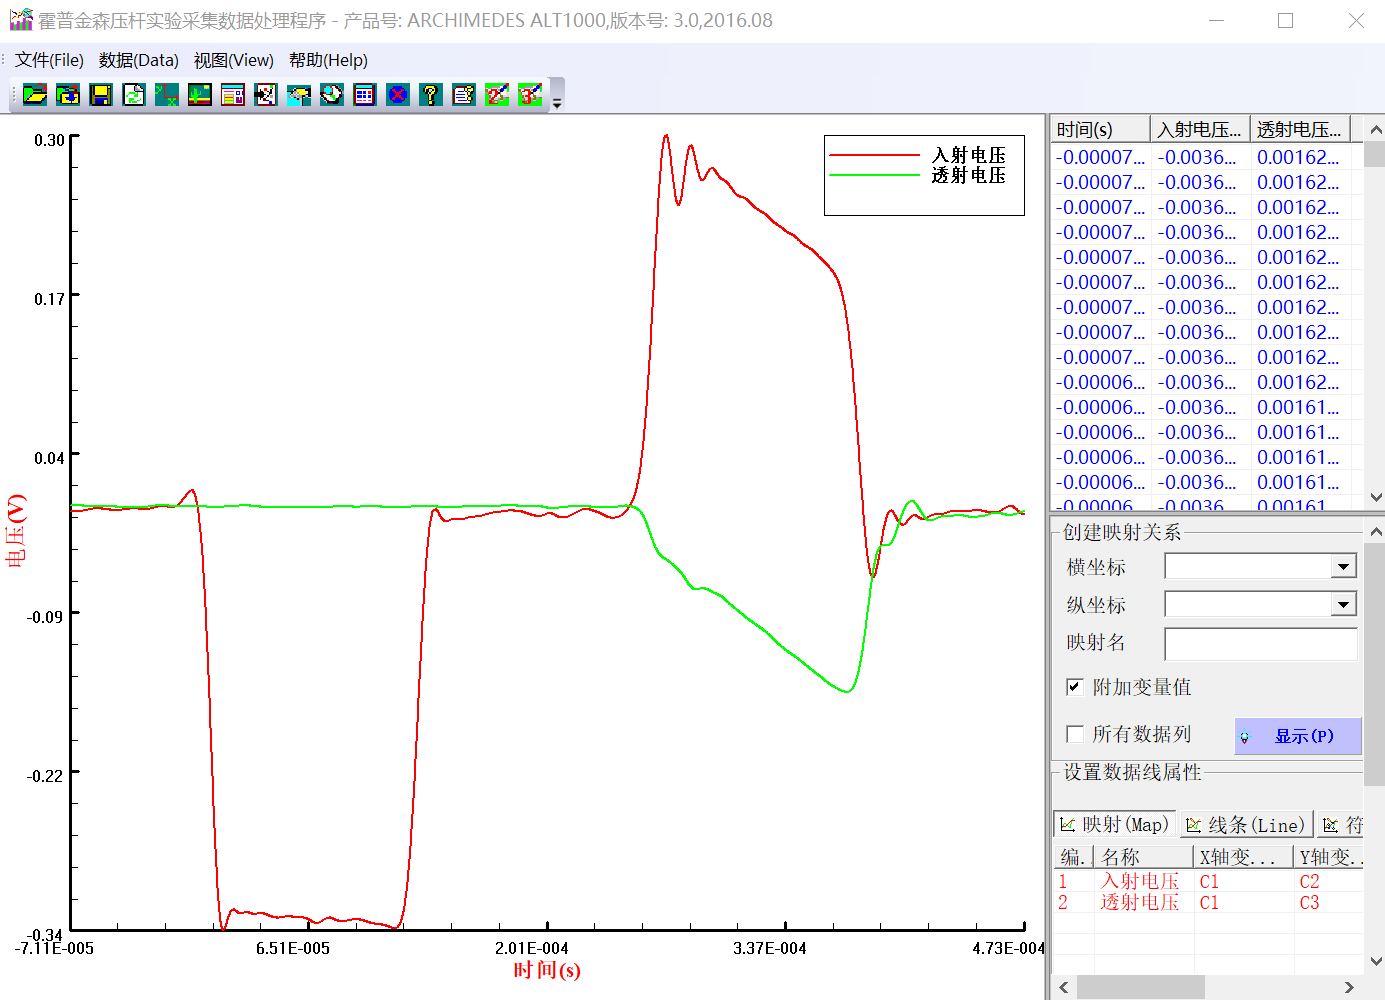This screenshot has width=1385, height=1000.
Task: Click the color palette toolbar icon
Action: 332,95
